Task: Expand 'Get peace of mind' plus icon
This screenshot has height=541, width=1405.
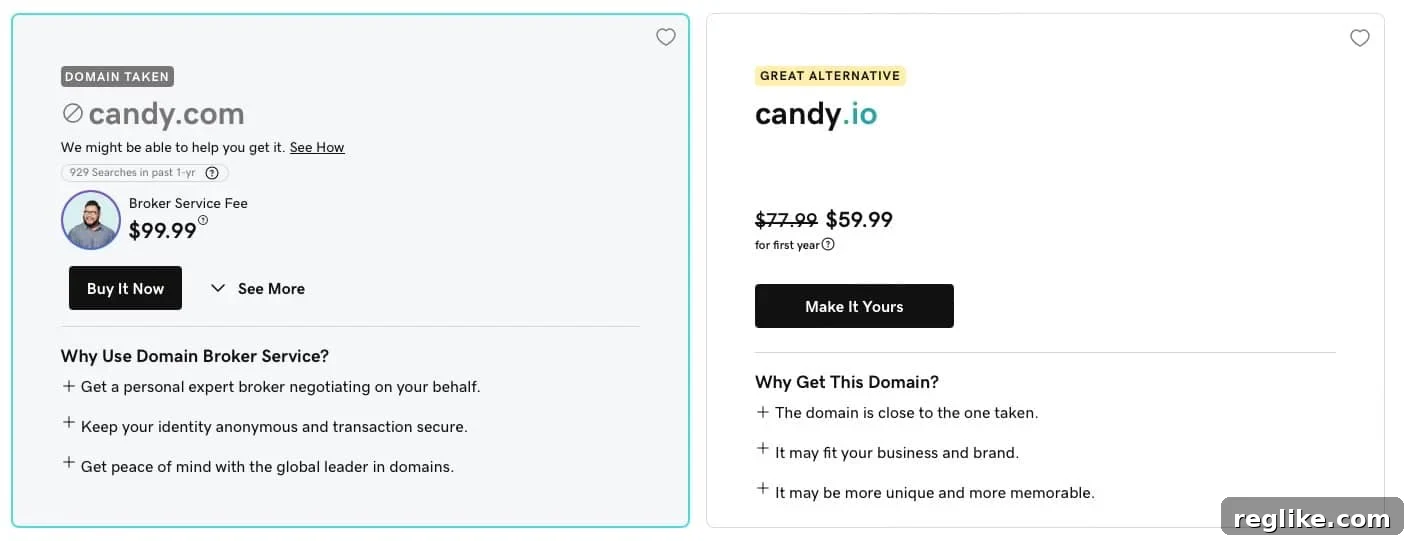Action: click(x=69, y=463)
